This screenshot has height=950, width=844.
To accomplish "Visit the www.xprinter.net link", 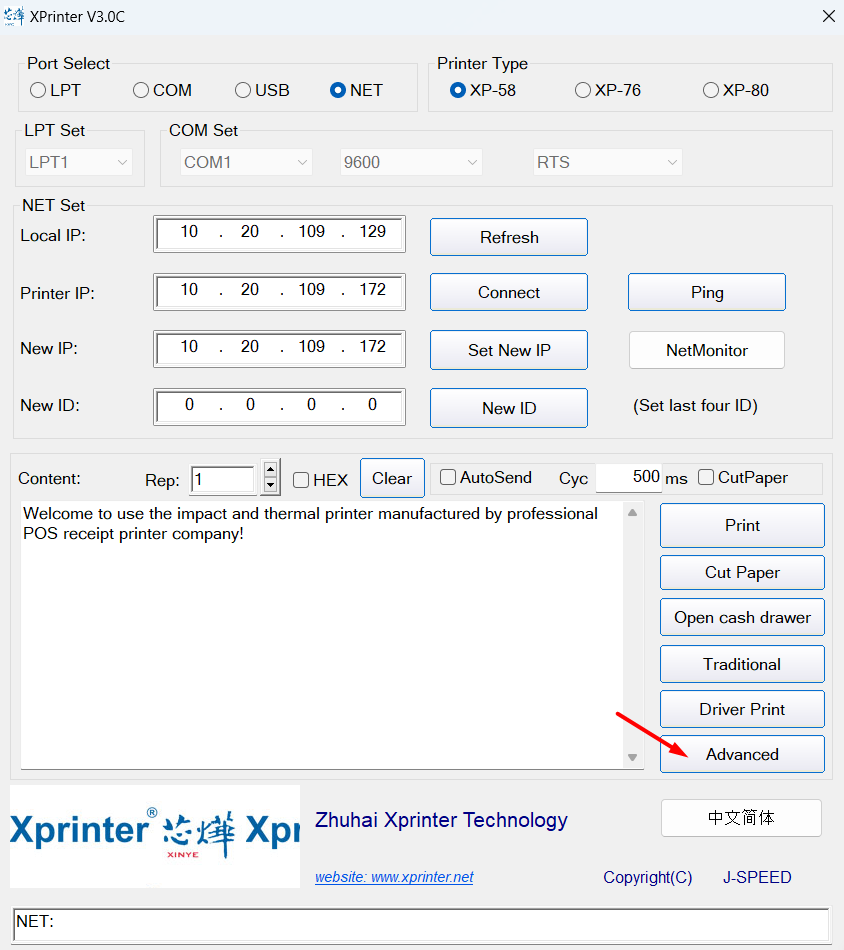I will click(x=394, y=877).
